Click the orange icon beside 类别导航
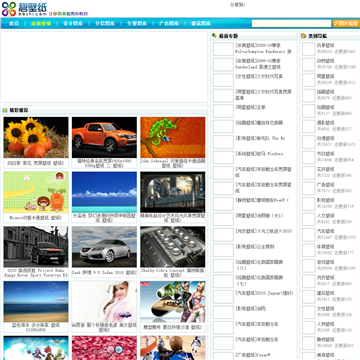Viewport: 360px width, 360px height. pos(303,36)
